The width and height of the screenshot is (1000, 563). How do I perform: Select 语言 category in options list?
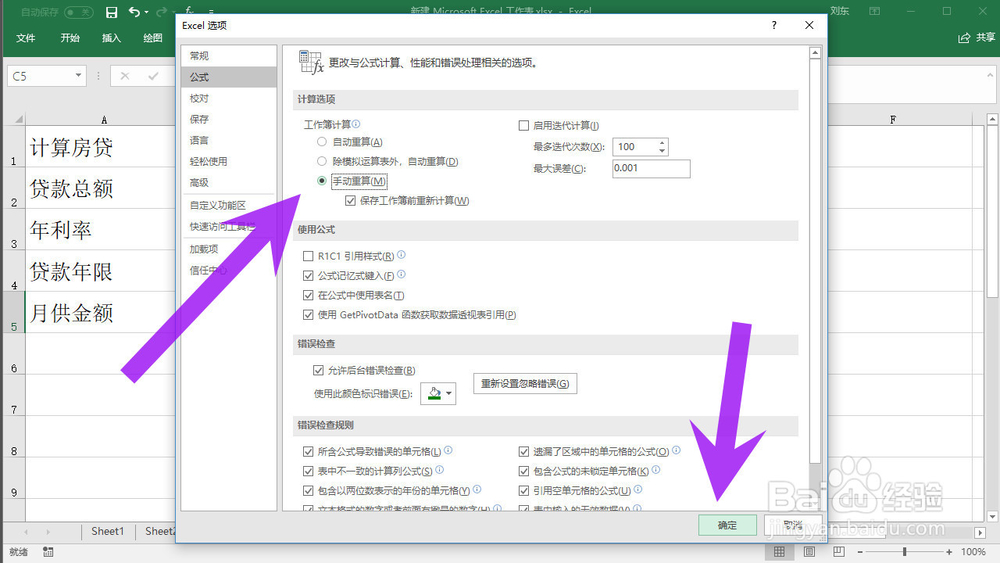pos(229,140)
